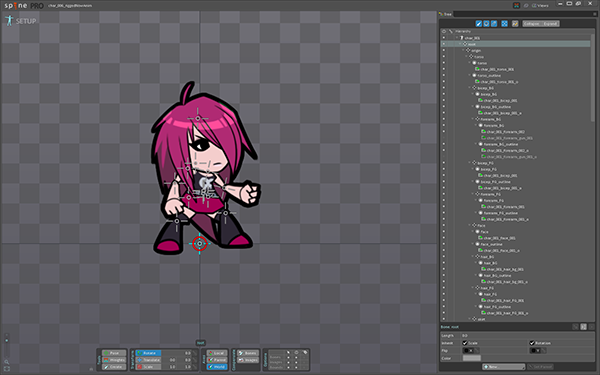Viewport: 600px width, 375px height.
Task: Collapse the forearm_FG_outline slot node
Action: coord(476,213)
